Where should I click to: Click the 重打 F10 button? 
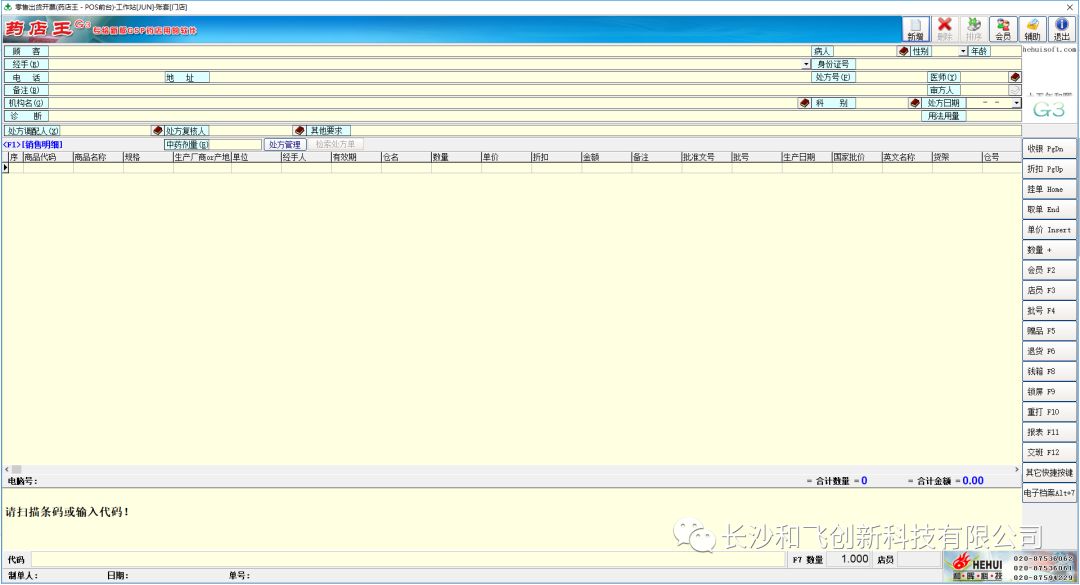pos(1049,412)
